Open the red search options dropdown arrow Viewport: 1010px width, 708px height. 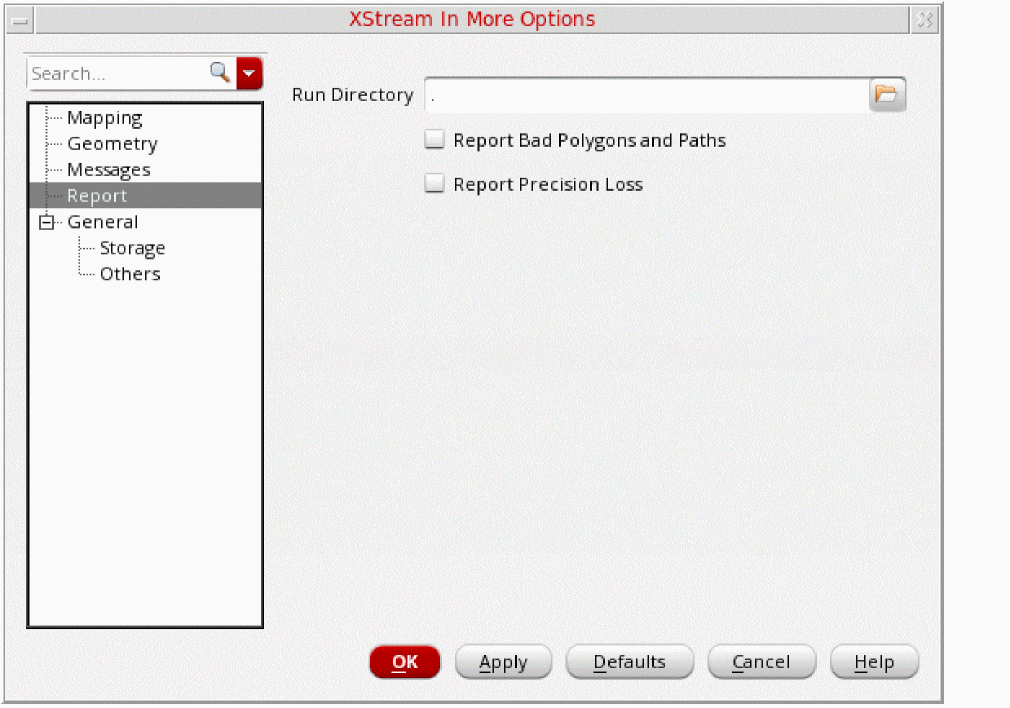[x=249, y=73]
